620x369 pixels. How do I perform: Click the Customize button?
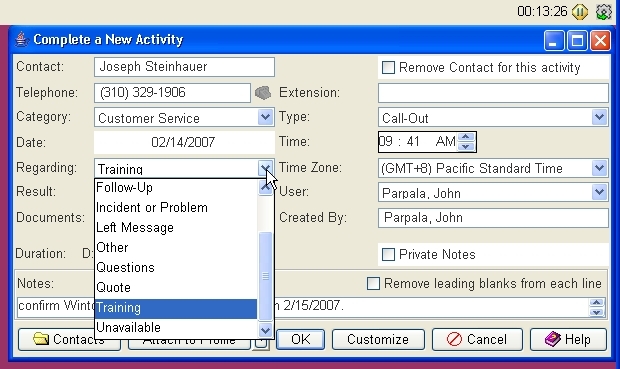pyautogui.click(x=378, y=339)
